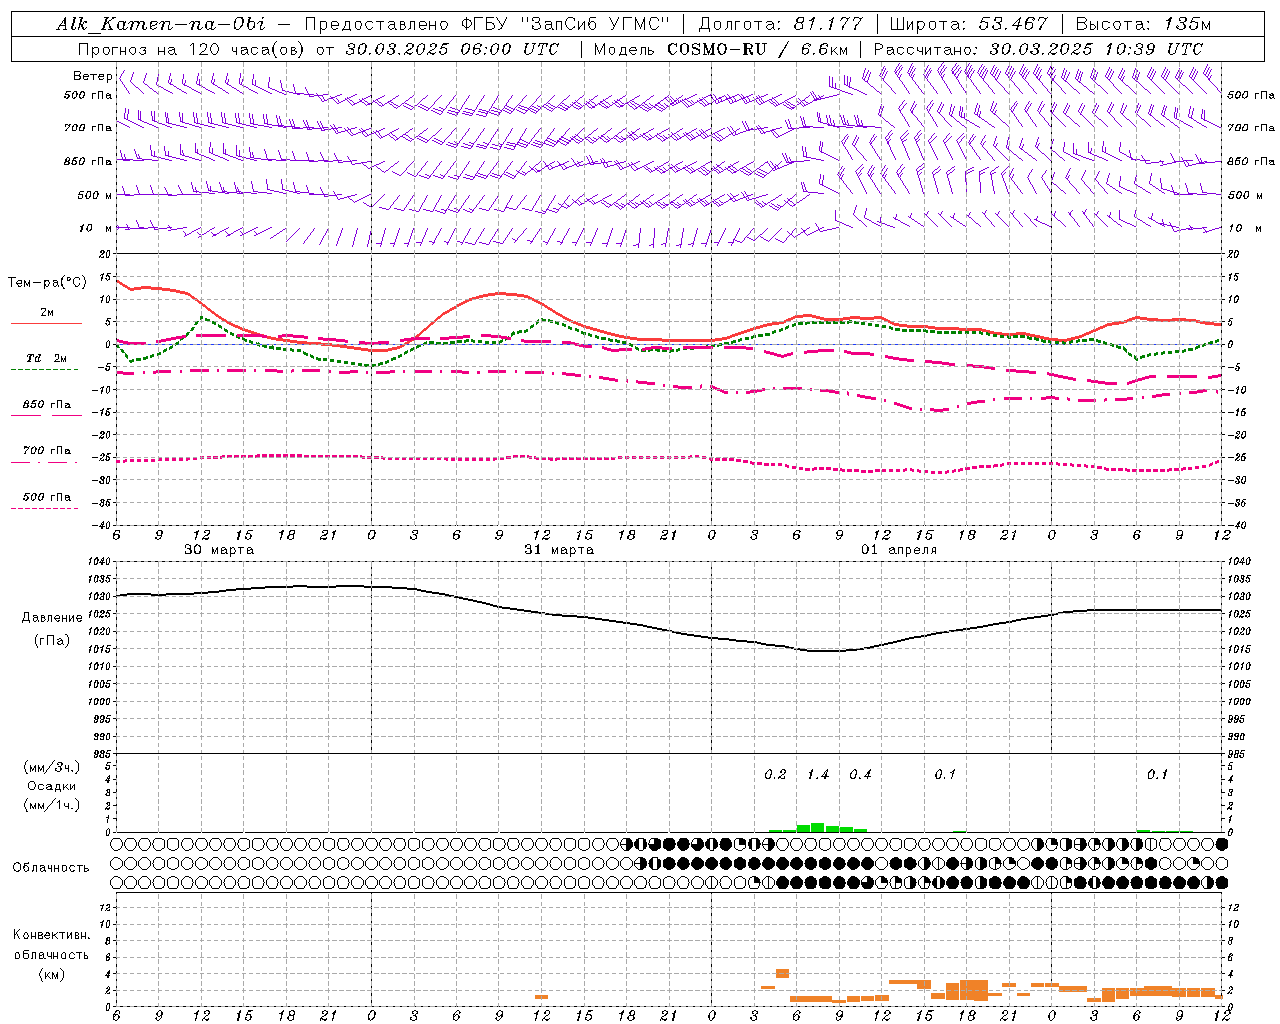Click the 1.4 precipitation value label

817,774
